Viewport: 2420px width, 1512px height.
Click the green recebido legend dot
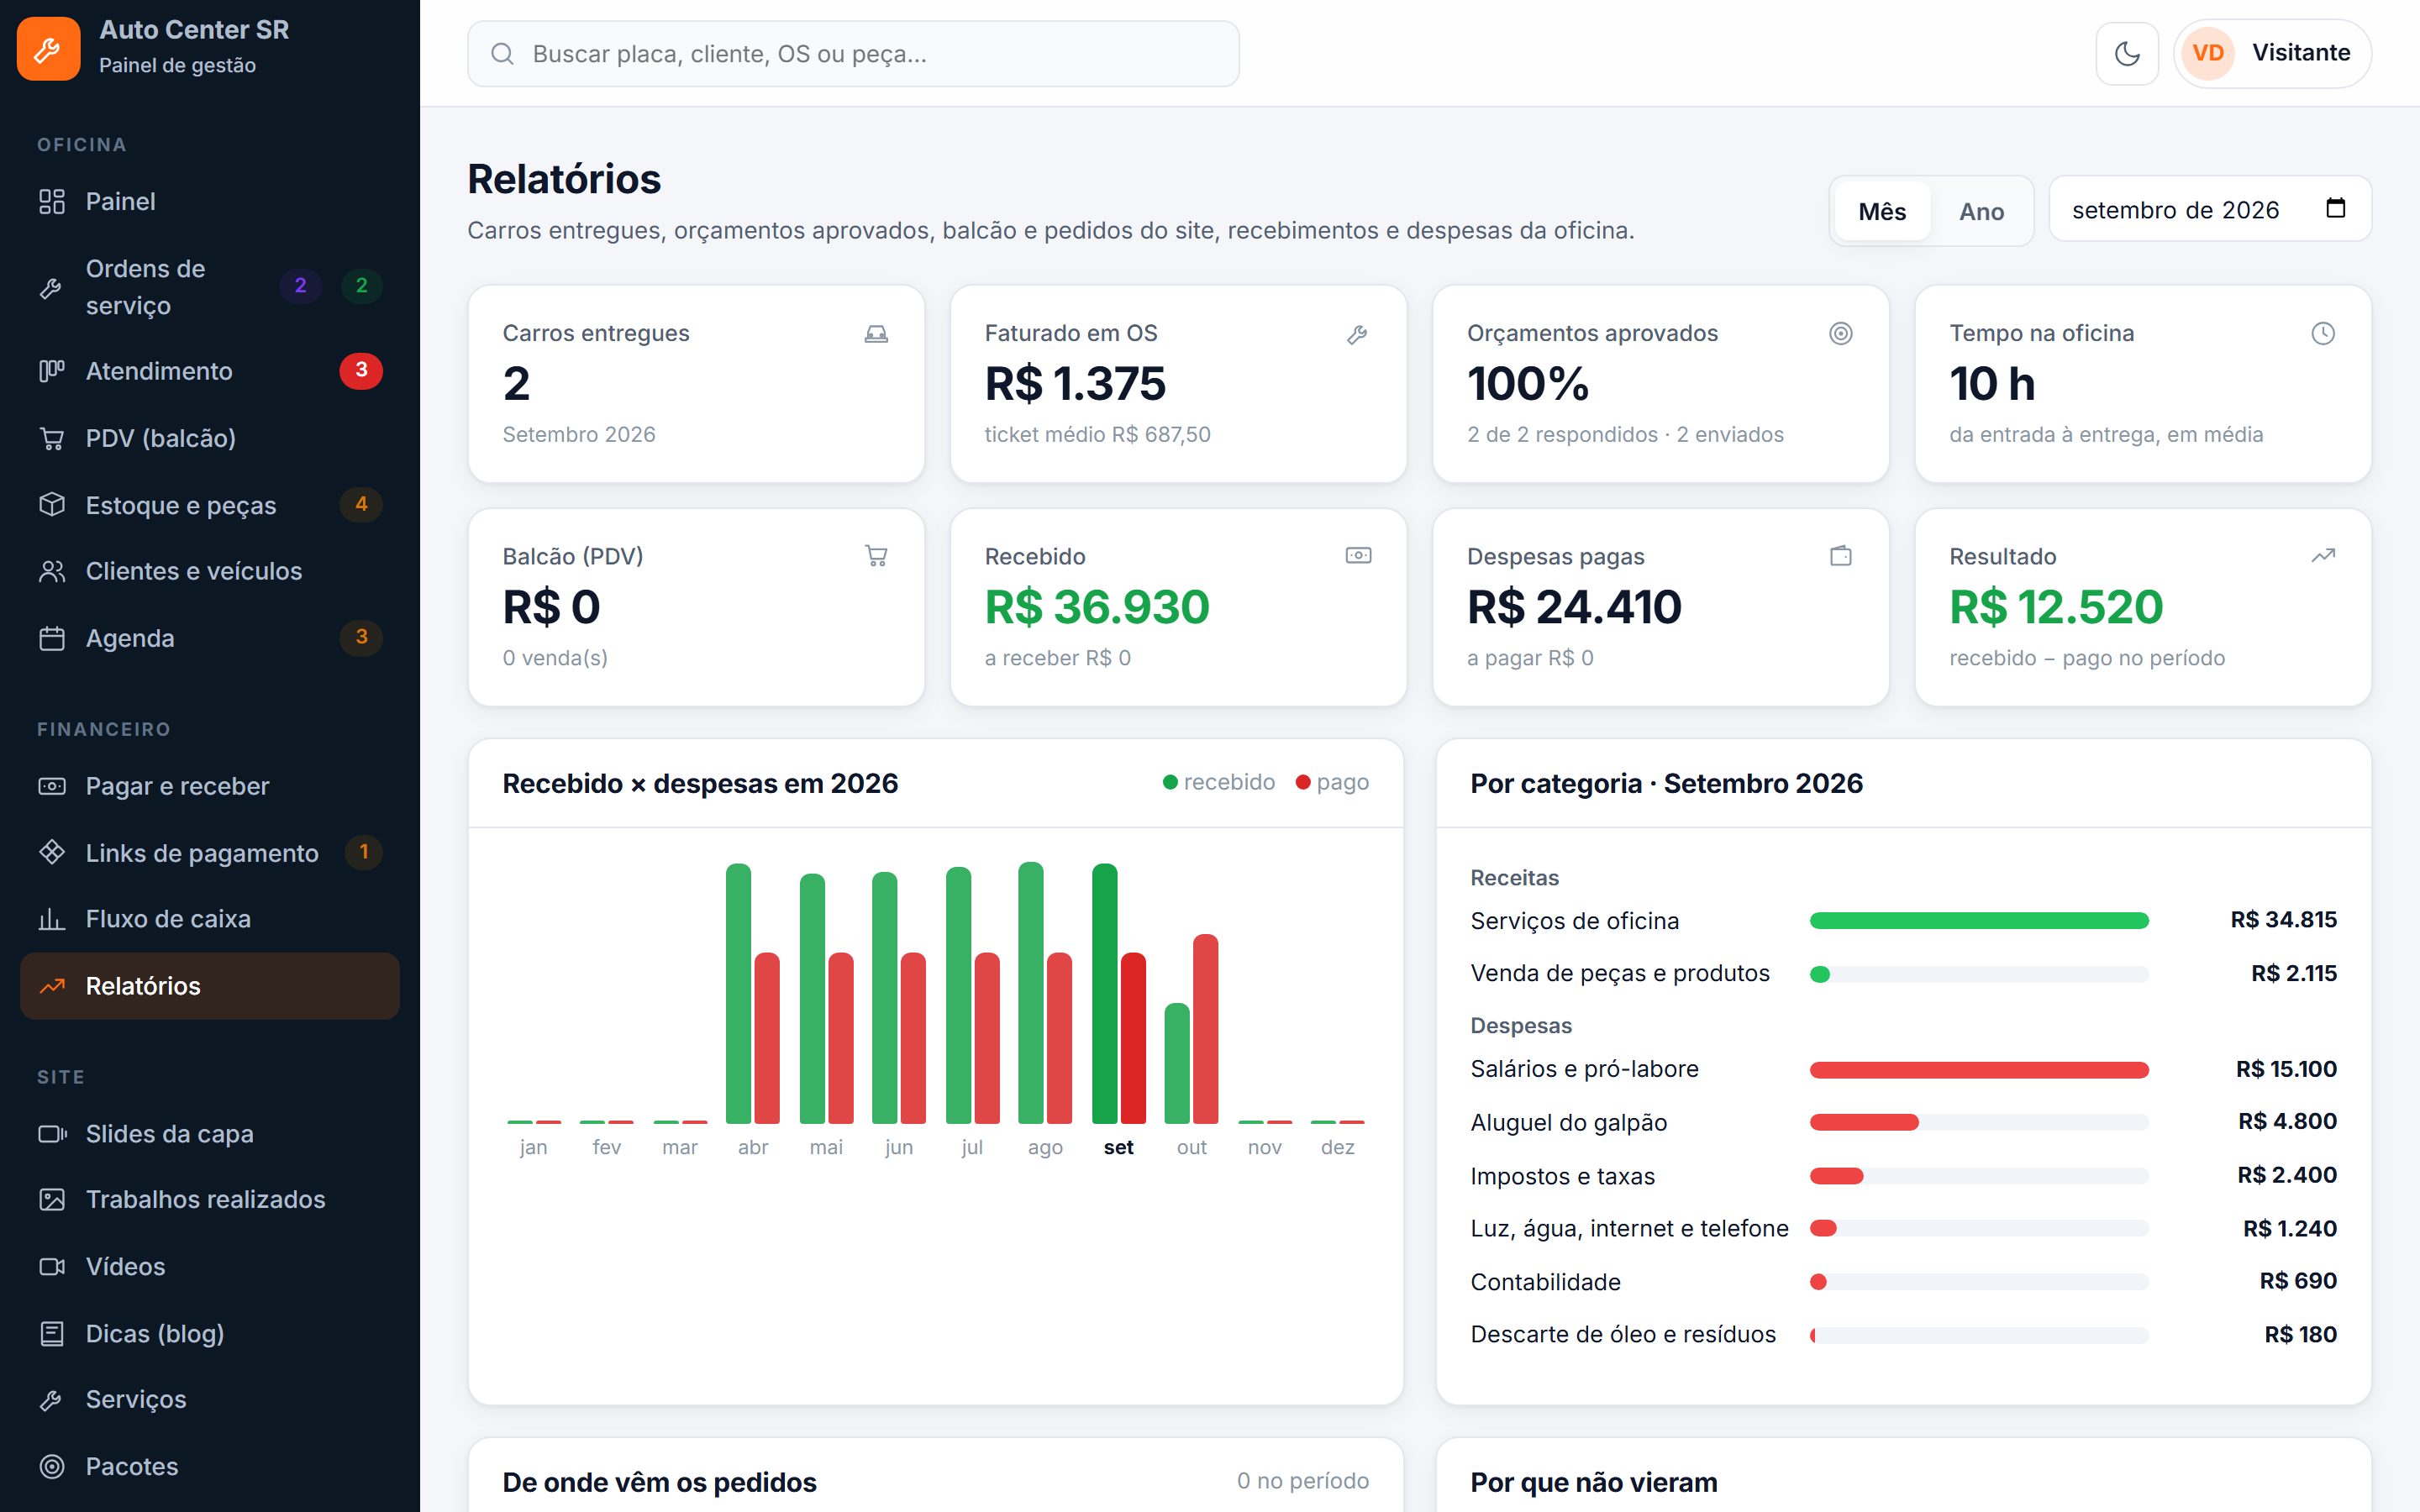[x=1170, y=782]
